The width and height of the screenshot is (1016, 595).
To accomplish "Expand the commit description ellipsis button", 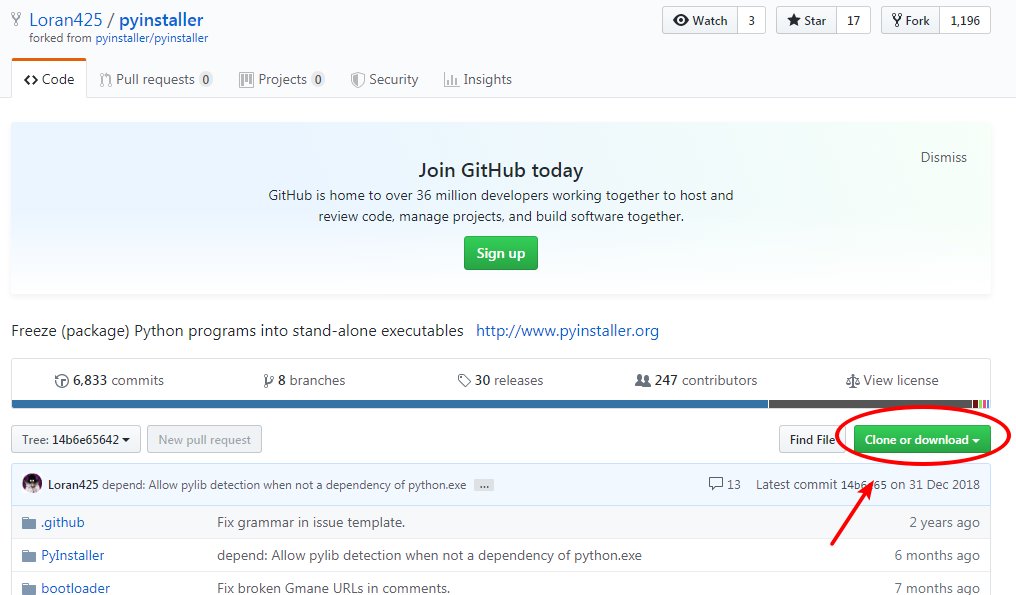I will 484,485.
